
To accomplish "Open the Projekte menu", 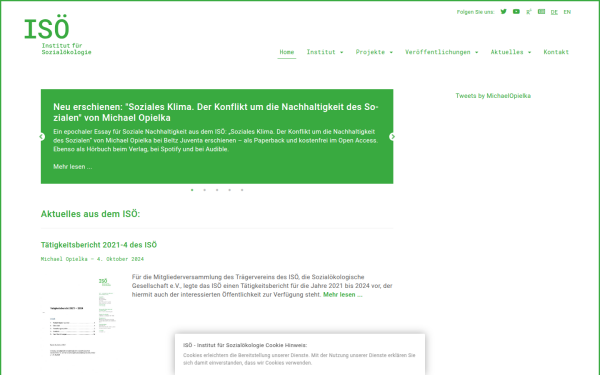I will point(370,52).
